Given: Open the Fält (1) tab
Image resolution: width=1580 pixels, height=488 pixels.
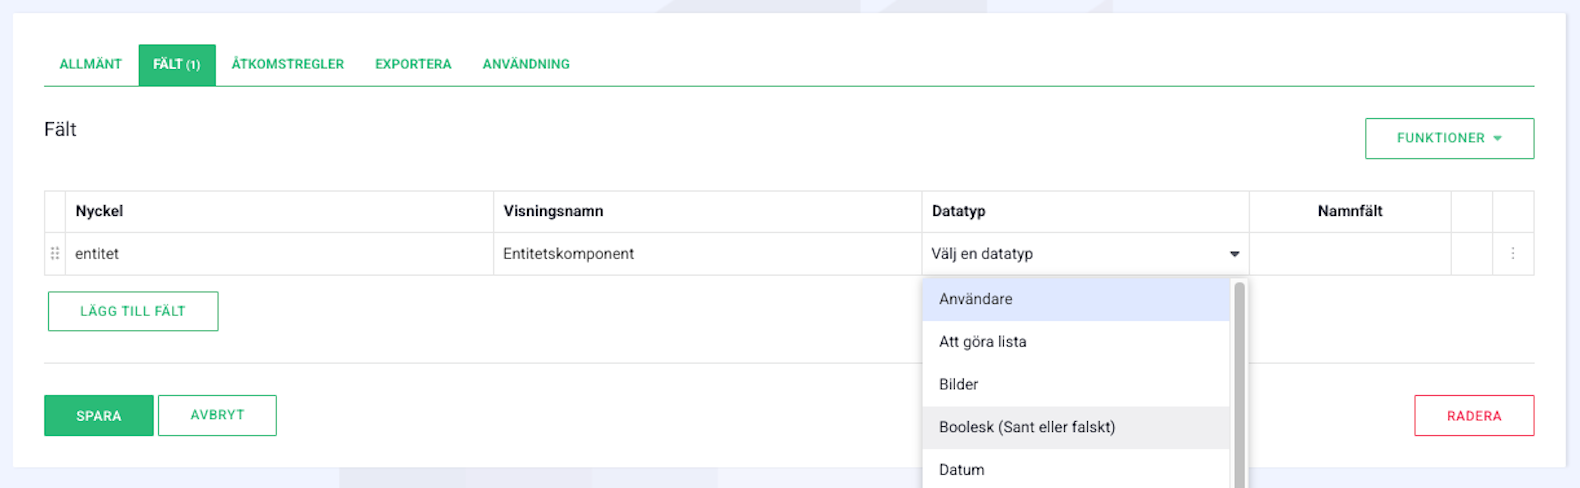Looking at the screenshot, I should tap(177, 64).
